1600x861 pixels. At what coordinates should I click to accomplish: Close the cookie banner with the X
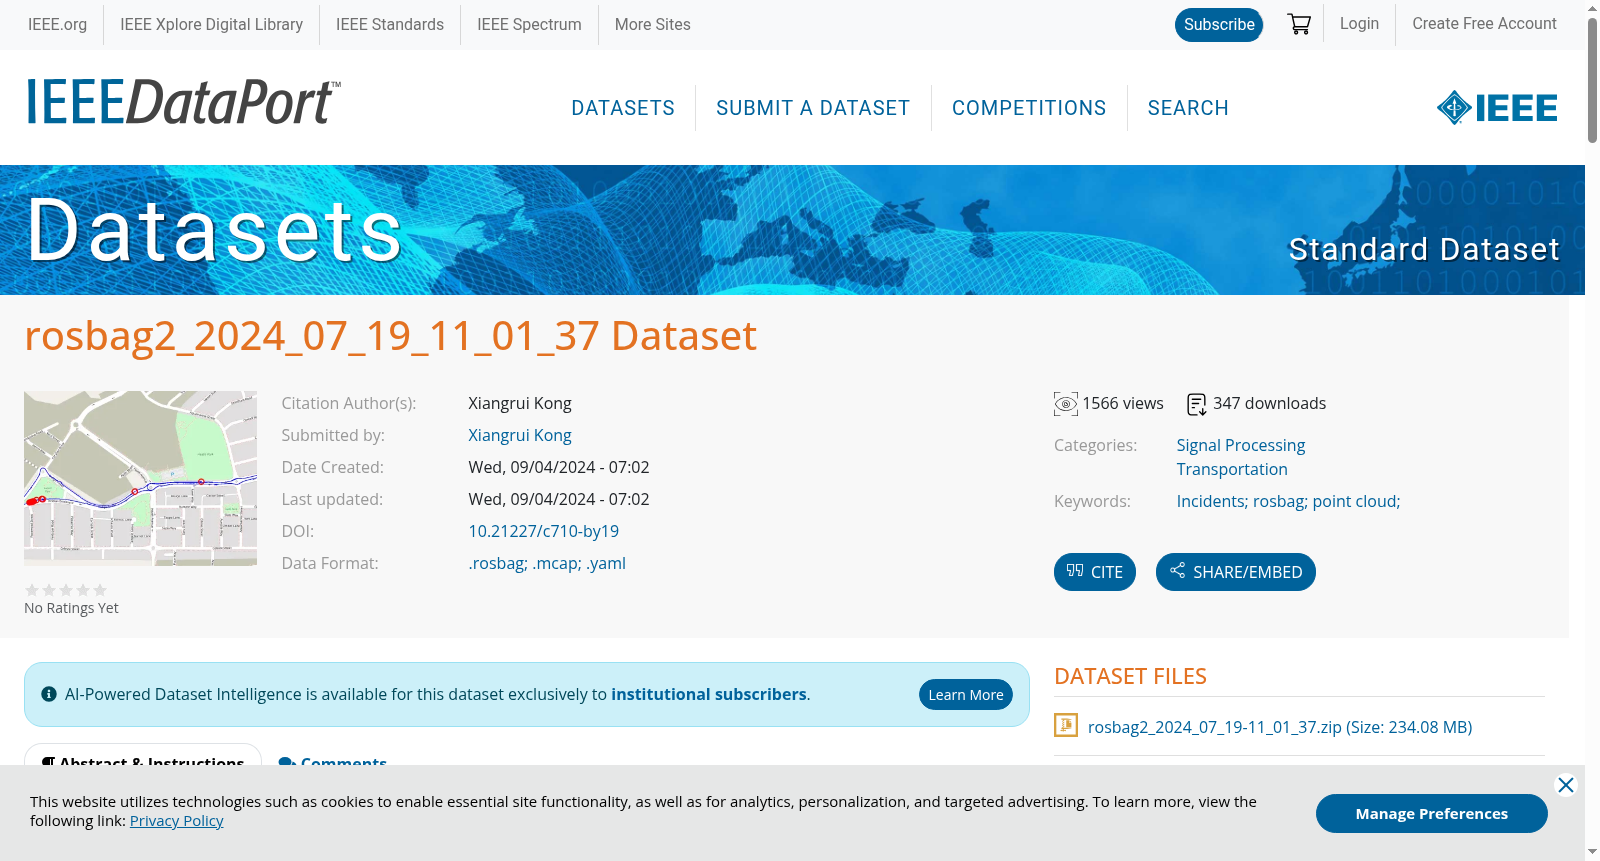[1566, 785]
